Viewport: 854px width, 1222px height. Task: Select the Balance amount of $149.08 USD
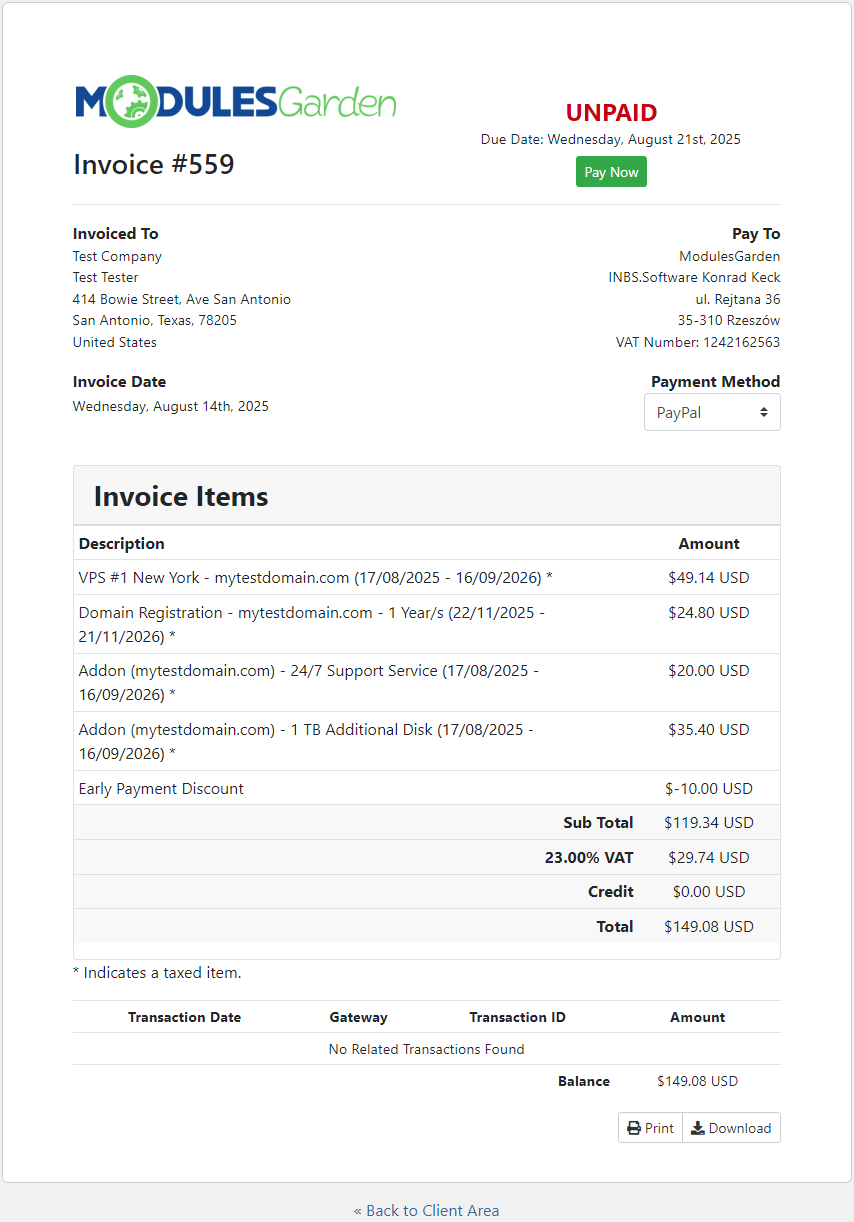pos(697,1081)
